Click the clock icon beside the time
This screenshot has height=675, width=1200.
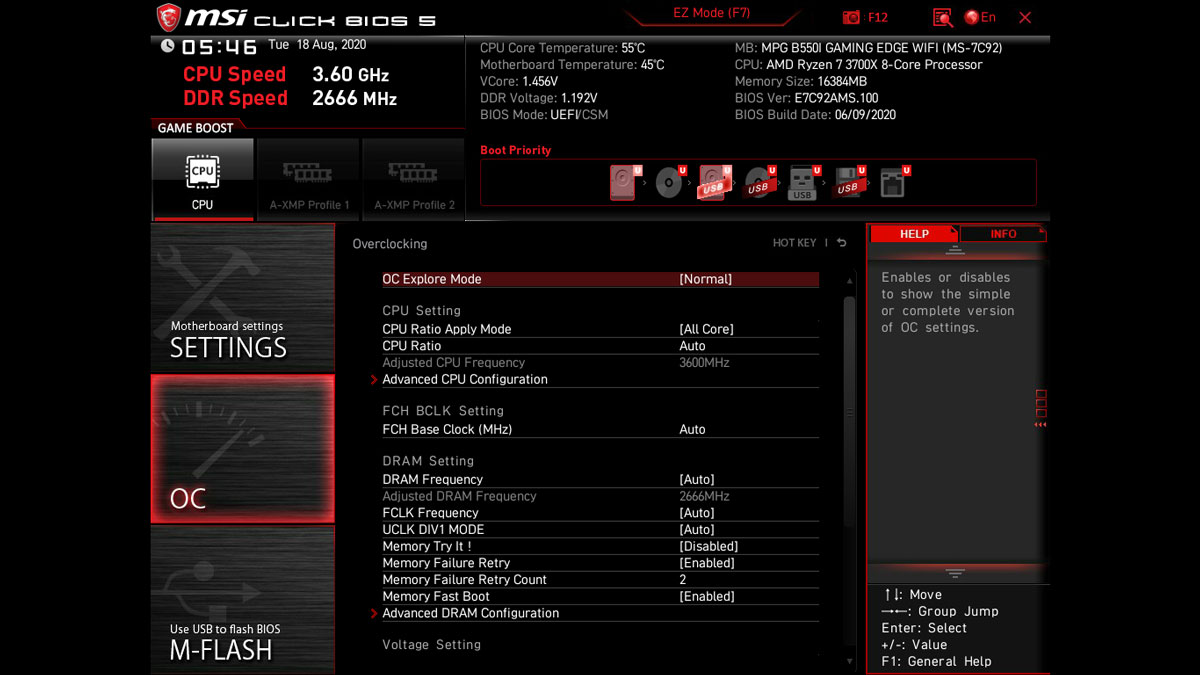tap(168, 46)
